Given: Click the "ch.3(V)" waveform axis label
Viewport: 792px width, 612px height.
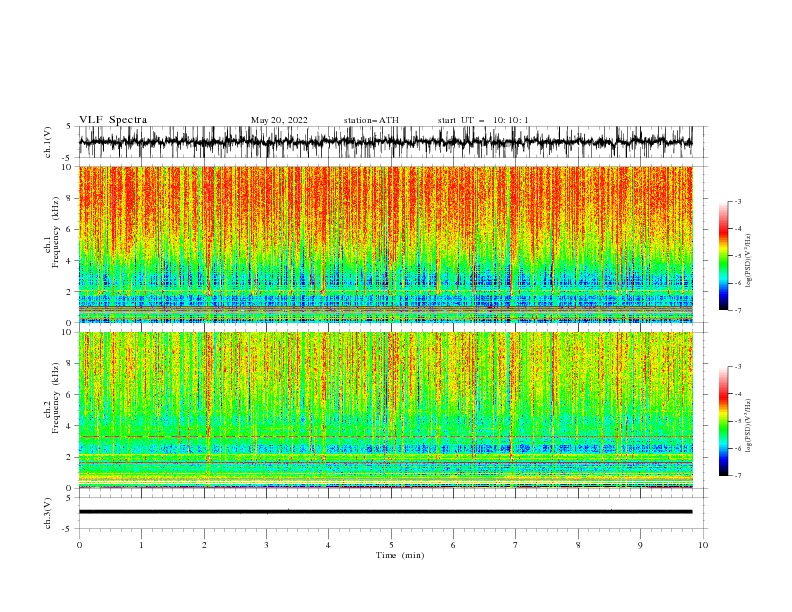Looking at the screenshot, I should [48, 513].
